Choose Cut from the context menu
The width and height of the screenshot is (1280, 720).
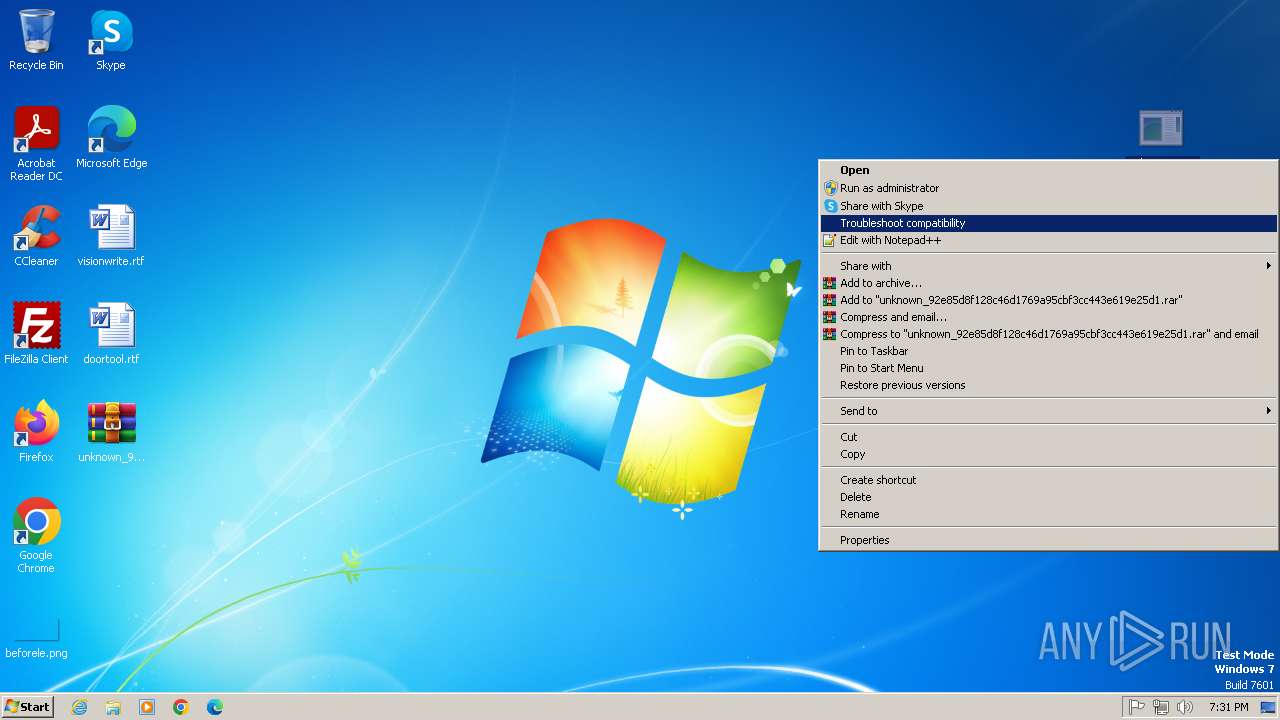tap(1048, 437)
